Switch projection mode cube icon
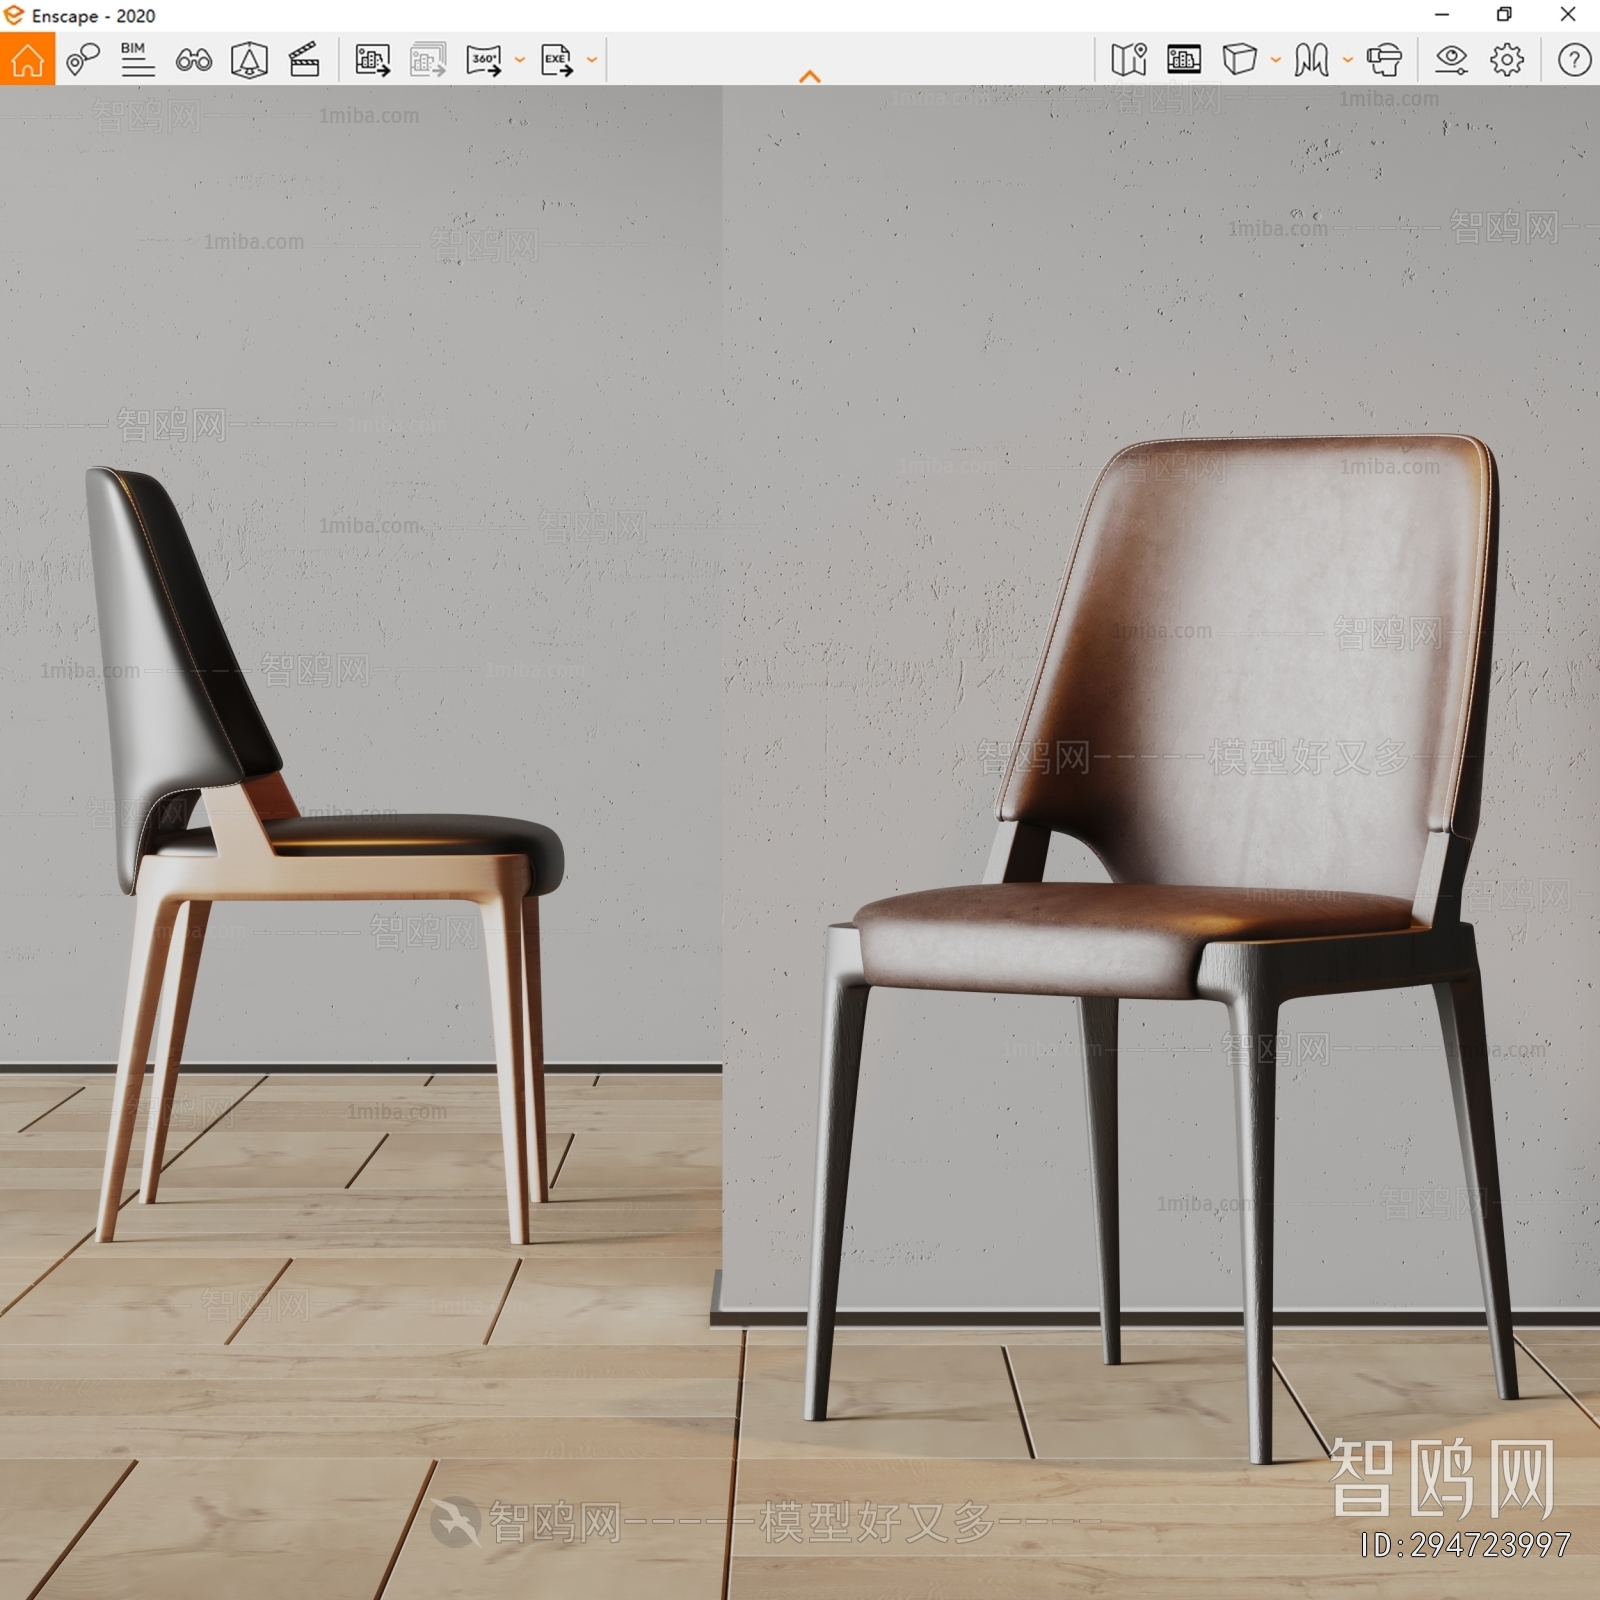This screenshot has height=1600, width=1600. pyautogui.click(x=1239, y=60)
